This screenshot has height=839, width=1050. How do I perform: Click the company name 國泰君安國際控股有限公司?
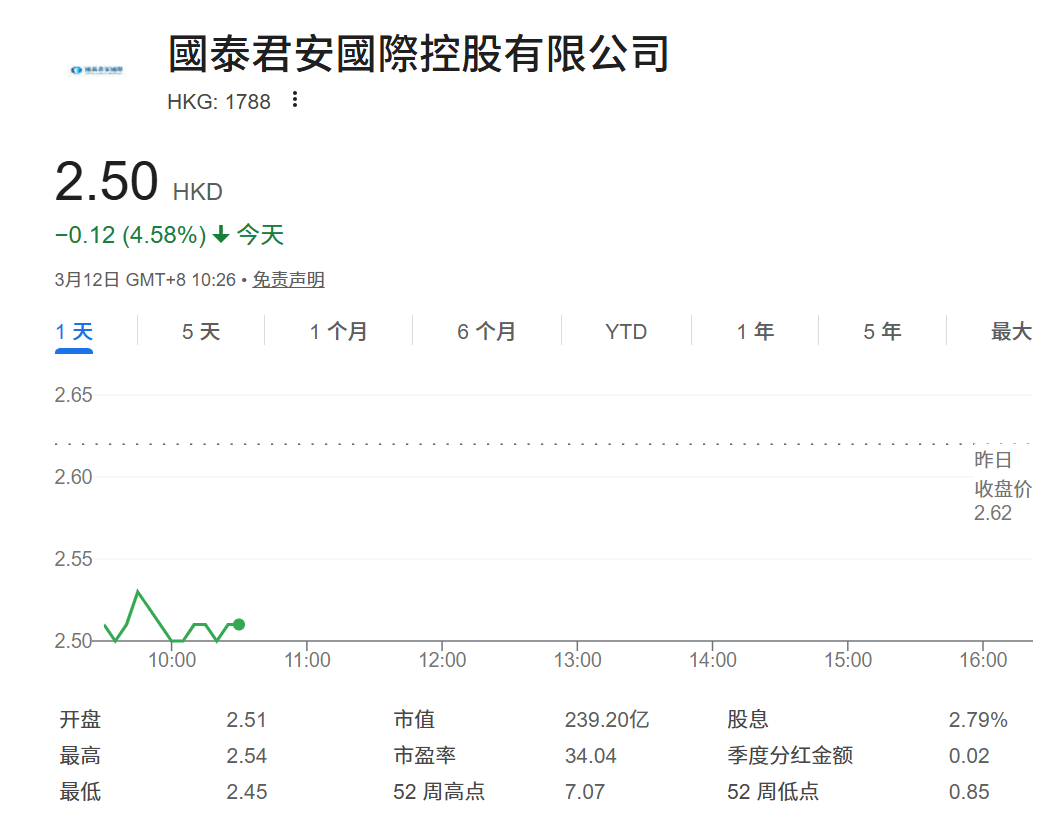[x=419, y=54]
